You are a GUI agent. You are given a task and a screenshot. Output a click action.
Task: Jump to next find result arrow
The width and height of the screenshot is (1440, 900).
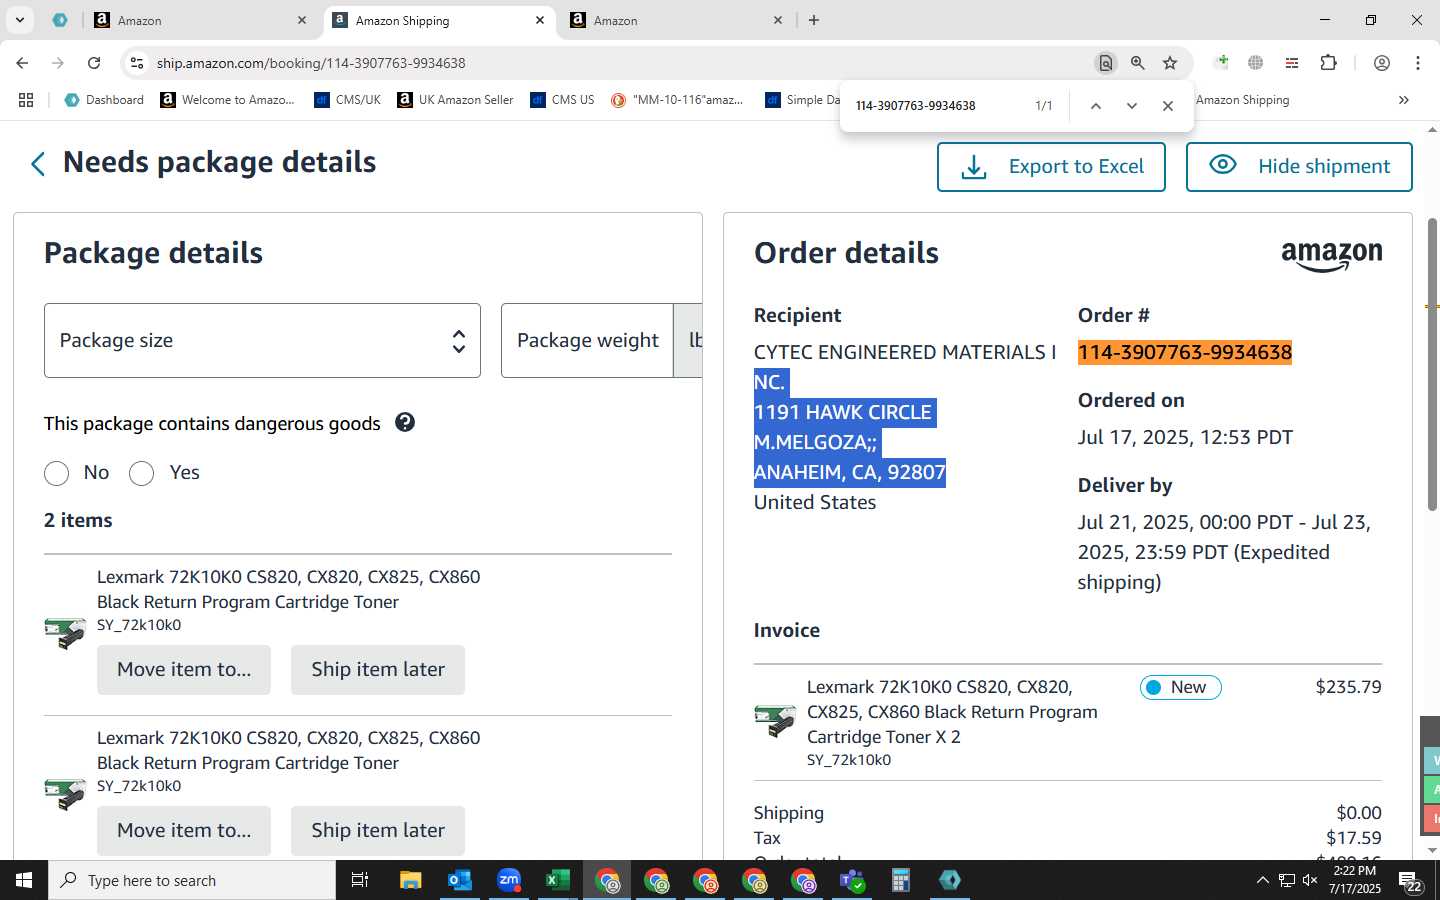[x=1132, y=106]
